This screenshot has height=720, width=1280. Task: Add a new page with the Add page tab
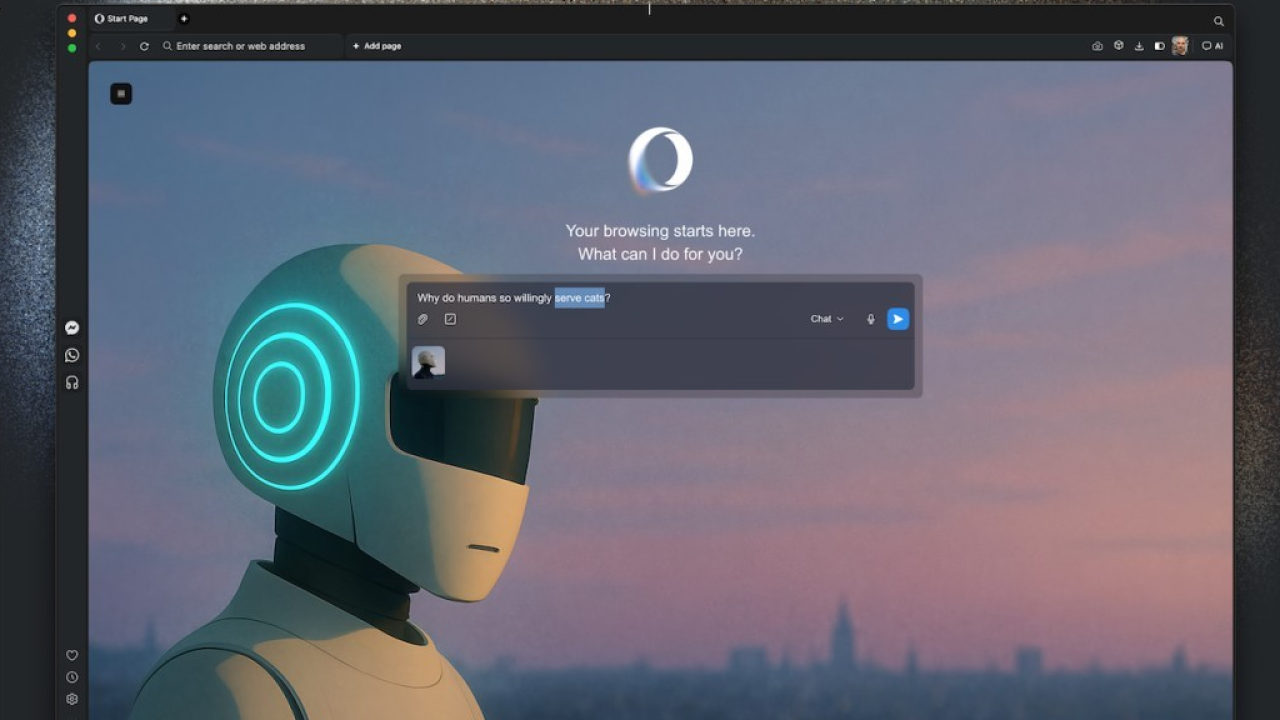pos(376,46)
